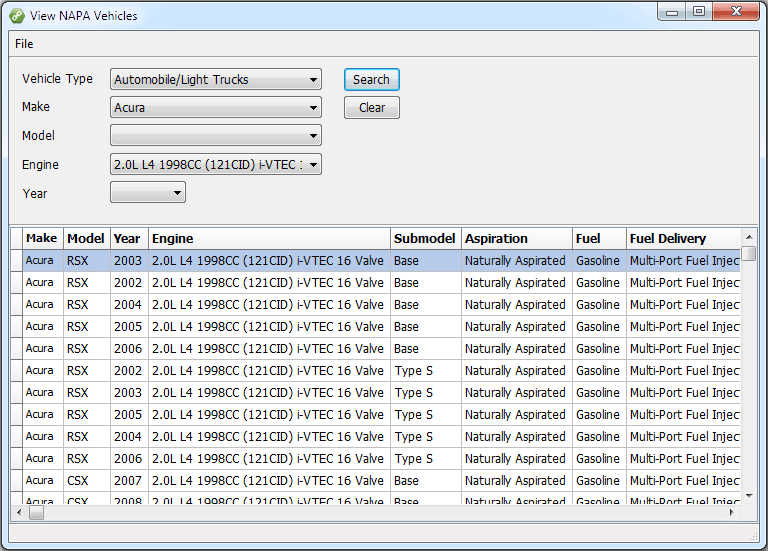Click the horizontal scrollbar right arrow

tap(731, 512)
